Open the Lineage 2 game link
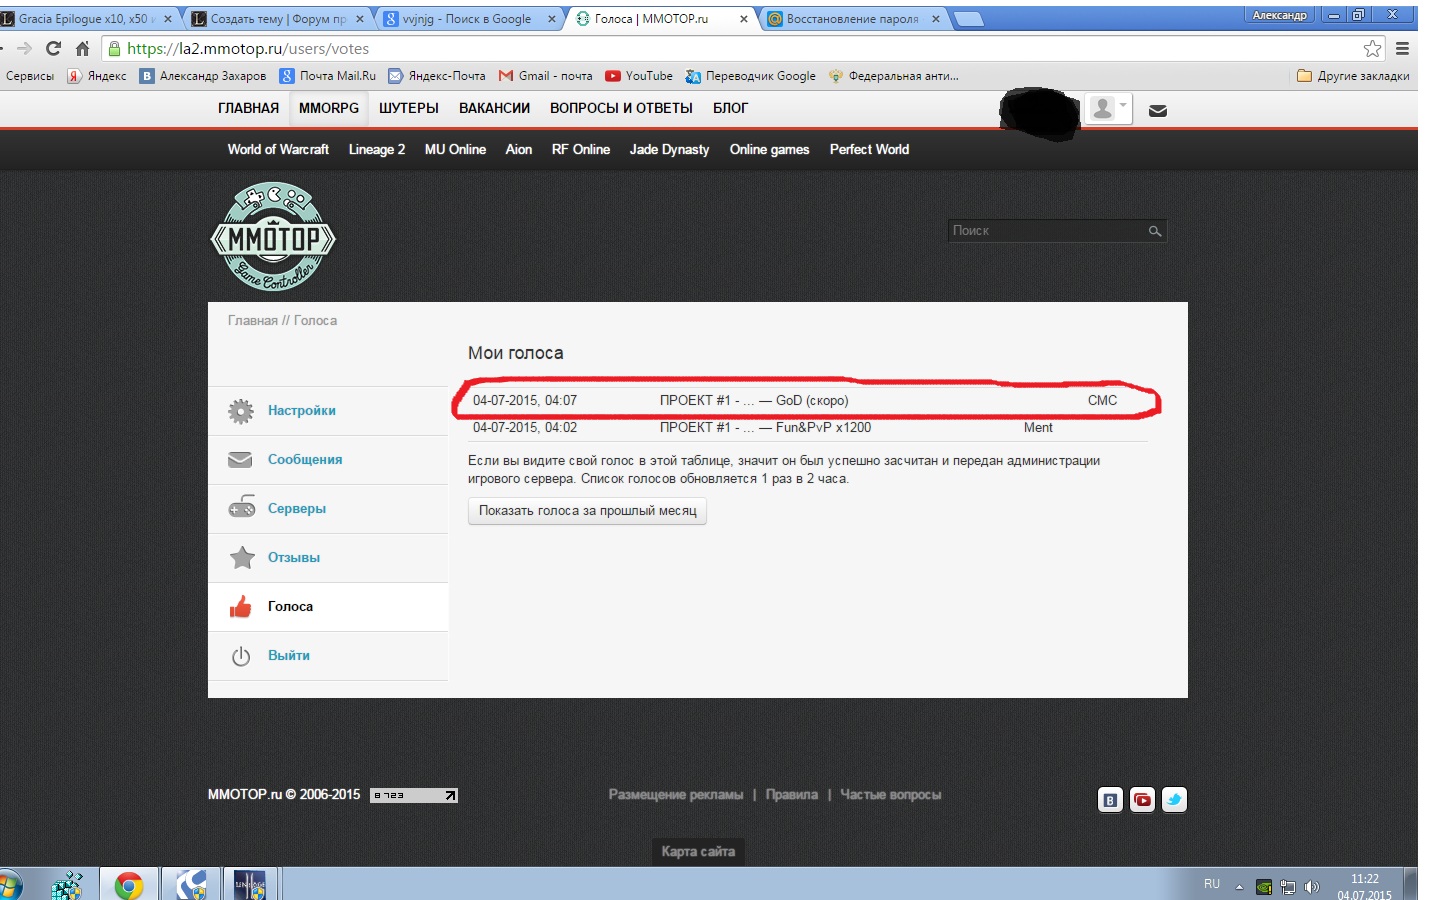 coord(376,150)
